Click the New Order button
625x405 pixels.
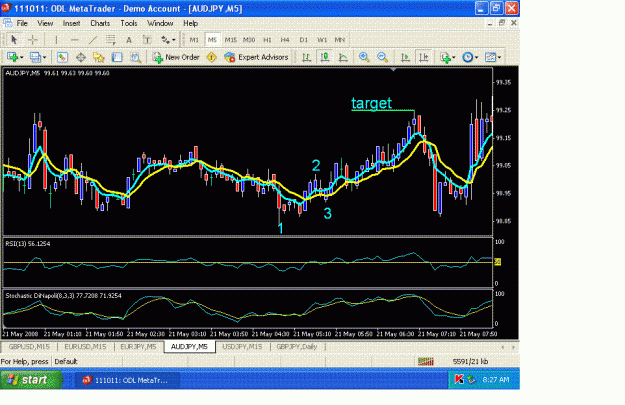point(176,57)
